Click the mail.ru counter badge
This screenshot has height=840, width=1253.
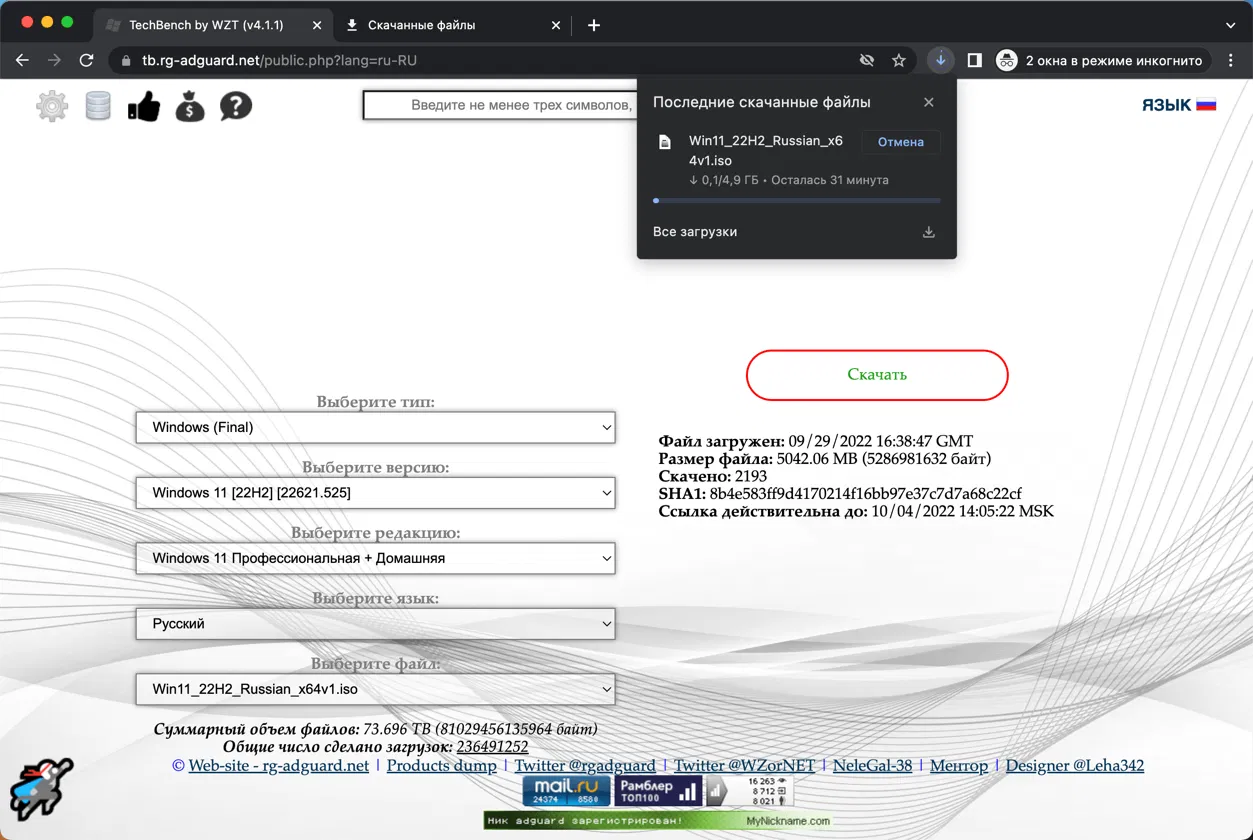[x=566, y=791]
